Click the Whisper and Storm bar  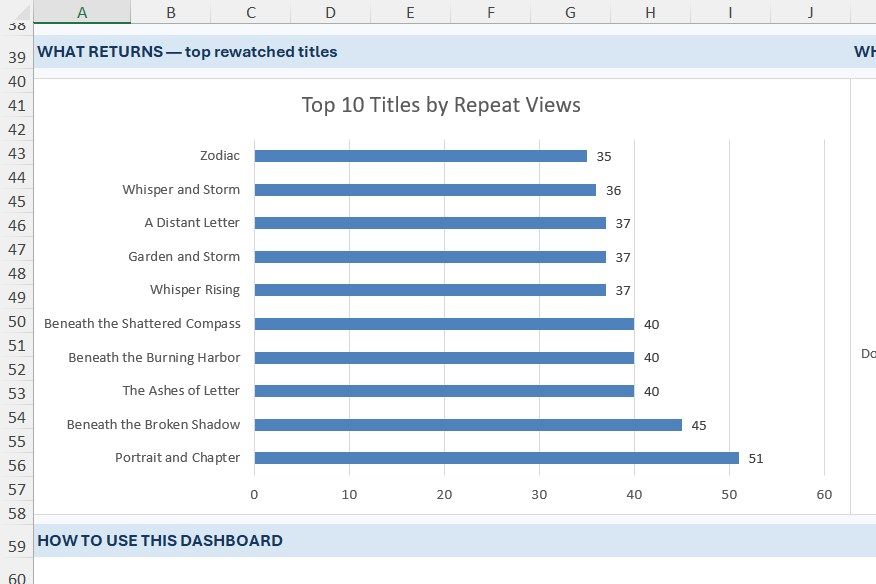pos(425,190)
